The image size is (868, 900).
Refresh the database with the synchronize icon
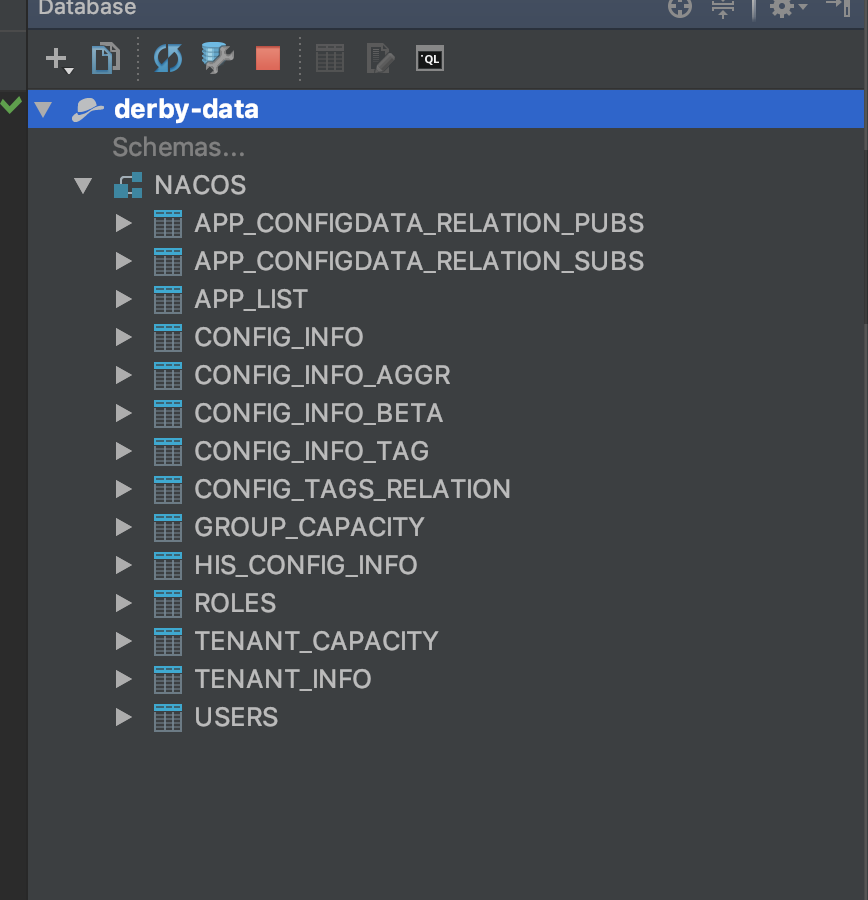tap(168, 59)
